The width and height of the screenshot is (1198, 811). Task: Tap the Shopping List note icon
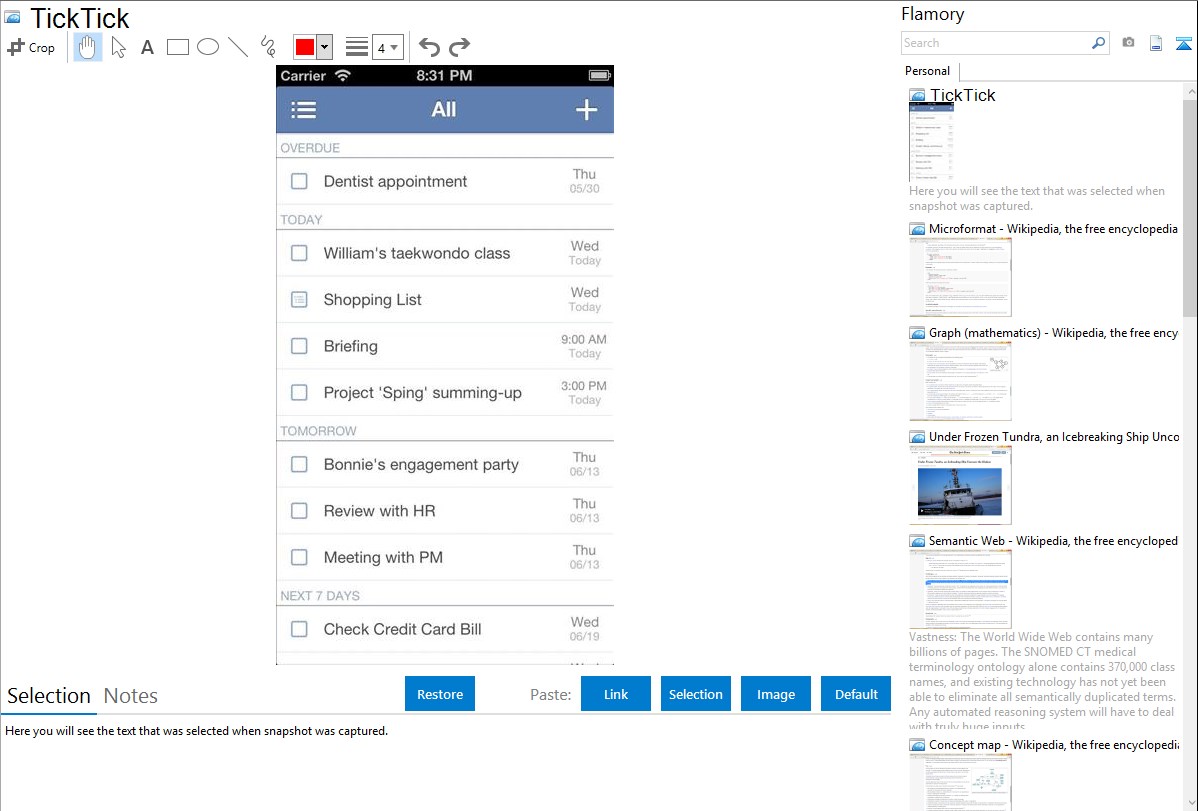point(300,300)
